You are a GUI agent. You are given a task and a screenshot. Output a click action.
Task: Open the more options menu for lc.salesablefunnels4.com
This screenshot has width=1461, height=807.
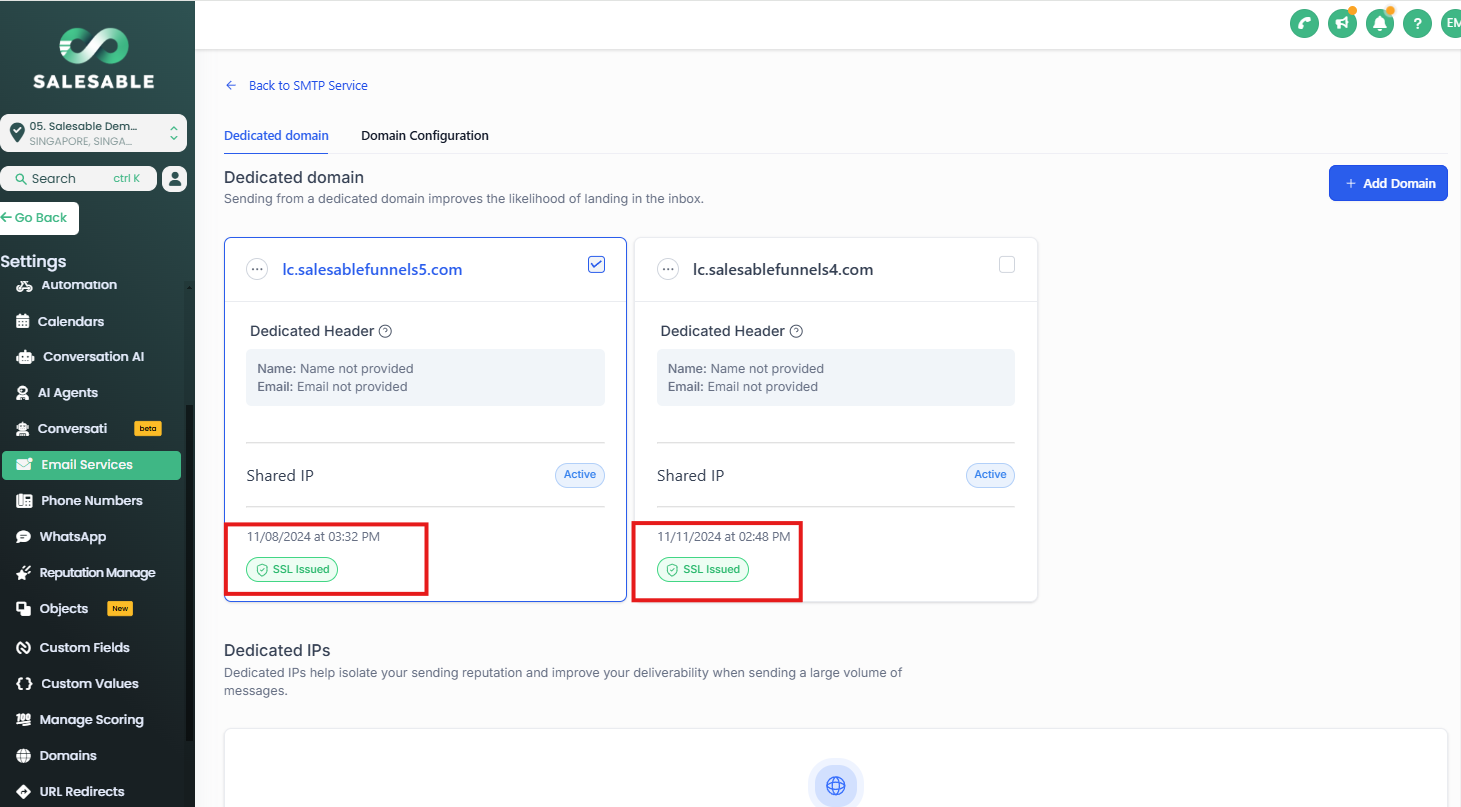tap(668, 269)
